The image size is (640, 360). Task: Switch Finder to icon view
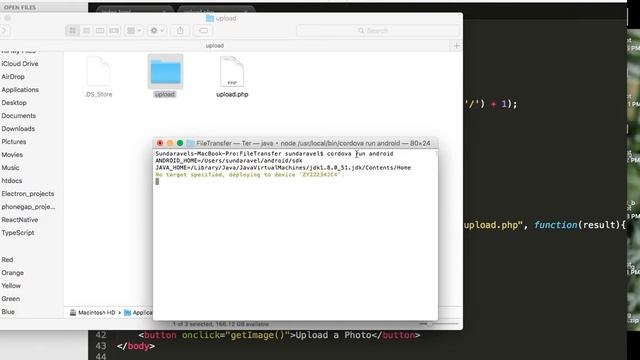(x=73, y=31)
